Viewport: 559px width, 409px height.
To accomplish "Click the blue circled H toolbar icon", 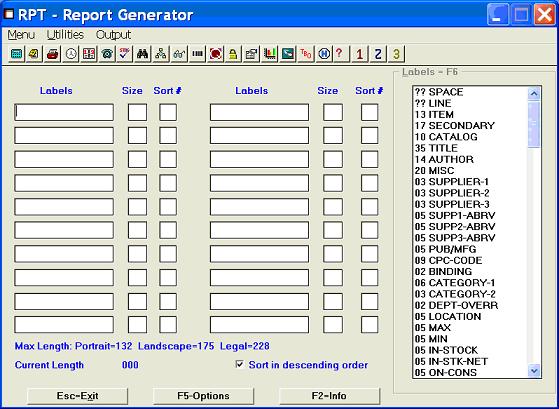I will 324,54.
